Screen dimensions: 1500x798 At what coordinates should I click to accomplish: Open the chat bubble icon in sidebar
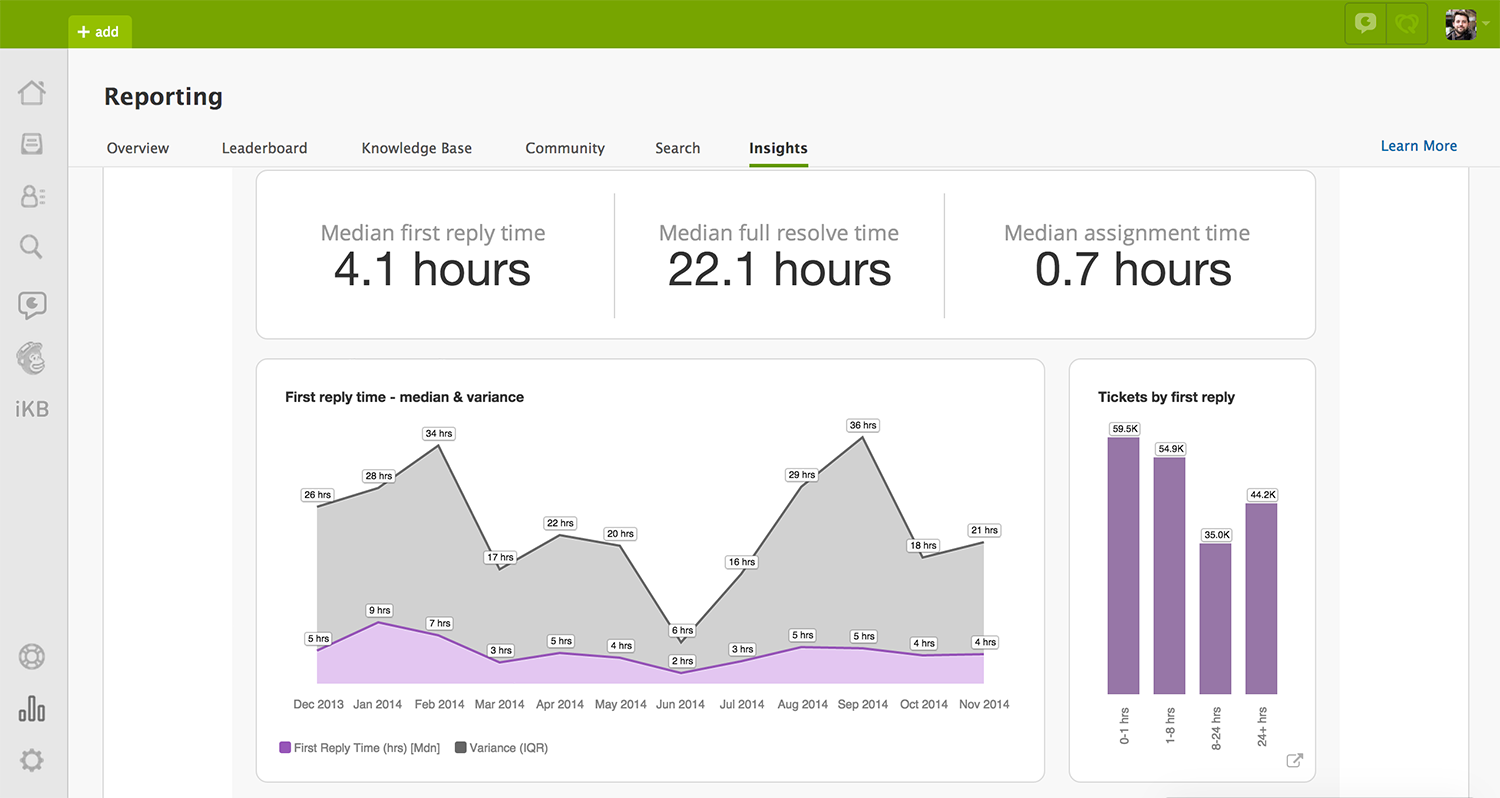[x=32, y=305]
